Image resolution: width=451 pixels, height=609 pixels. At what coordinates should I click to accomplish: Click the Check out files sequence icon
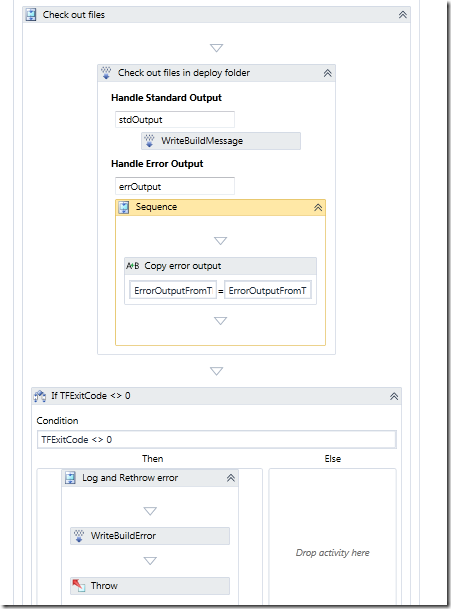click(x=31, y=15)
